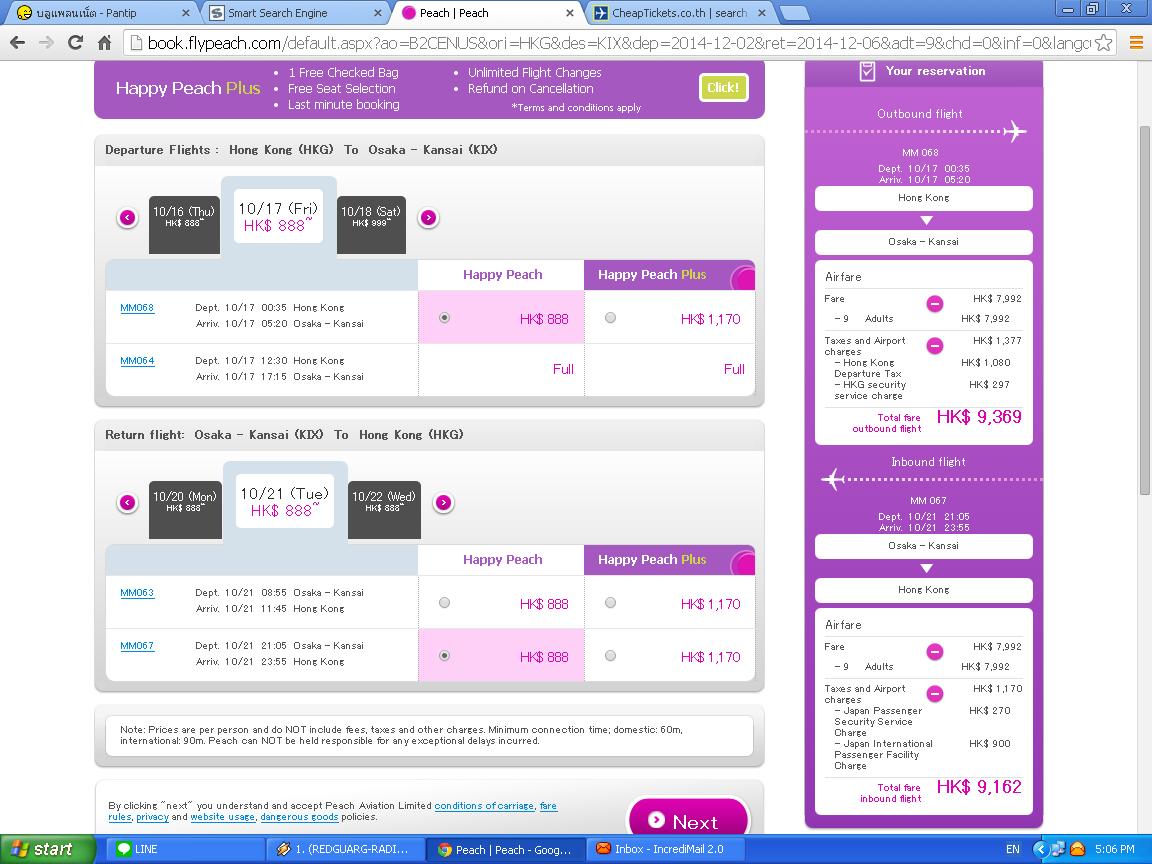Open flight MM067 details link

coord(137,645)
